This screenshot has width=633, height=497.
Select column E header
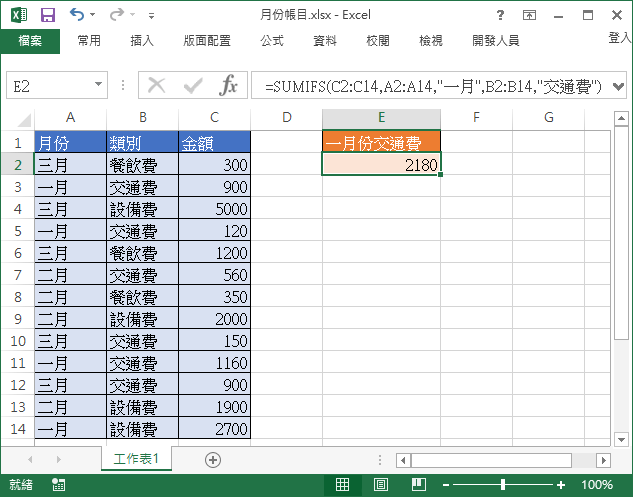[381, 117]
